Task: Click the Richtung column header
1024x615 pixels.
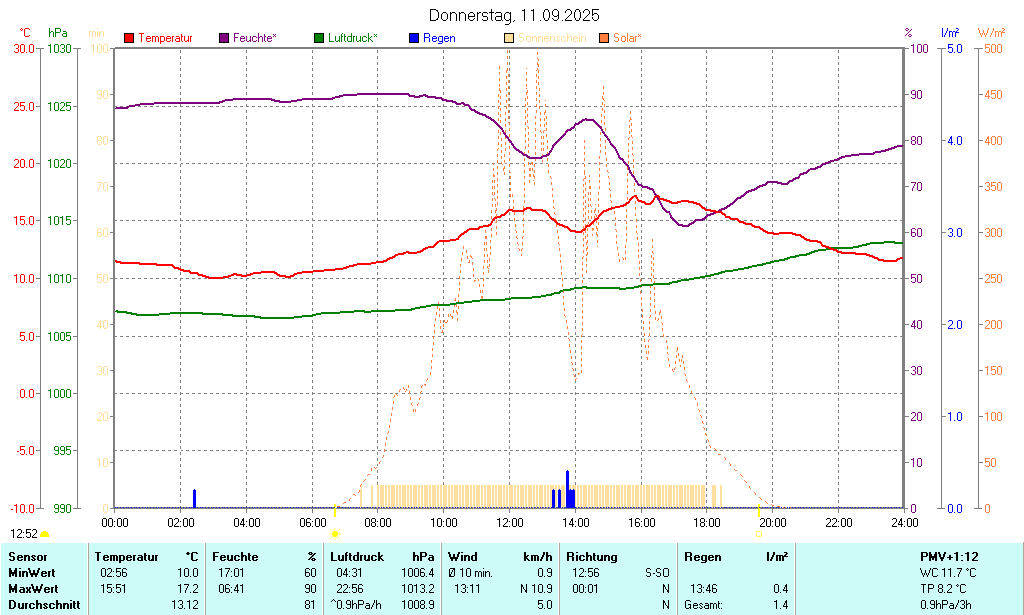Action: 592,557
